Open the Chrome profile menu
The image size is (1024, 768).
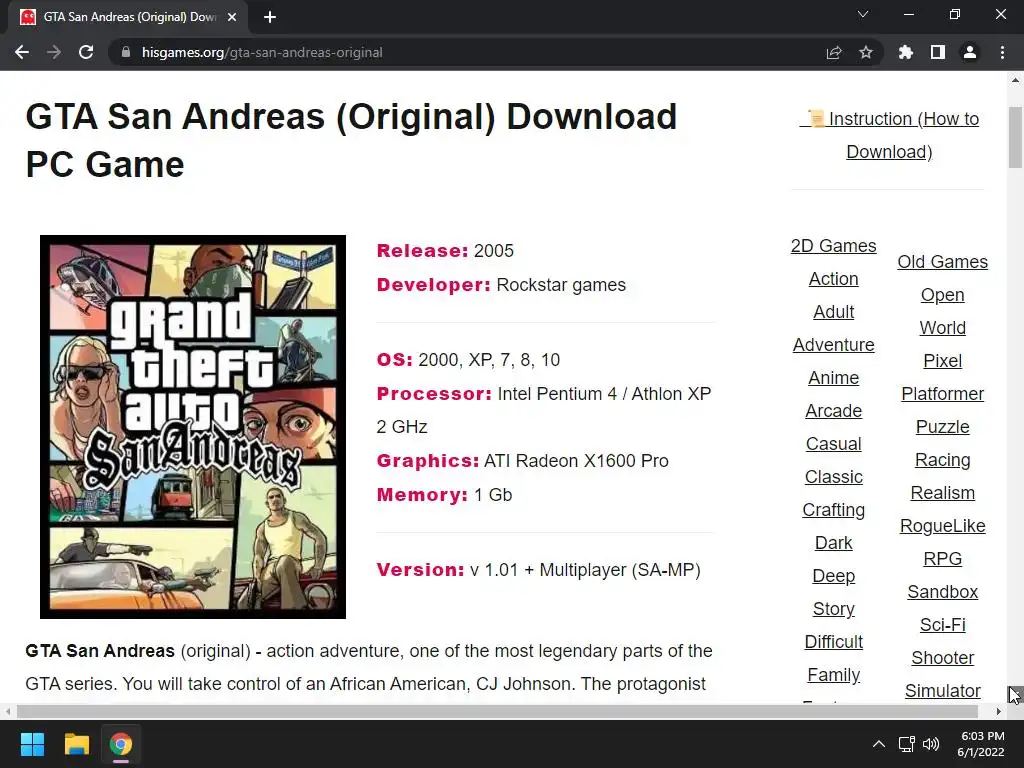click(970, 52)
